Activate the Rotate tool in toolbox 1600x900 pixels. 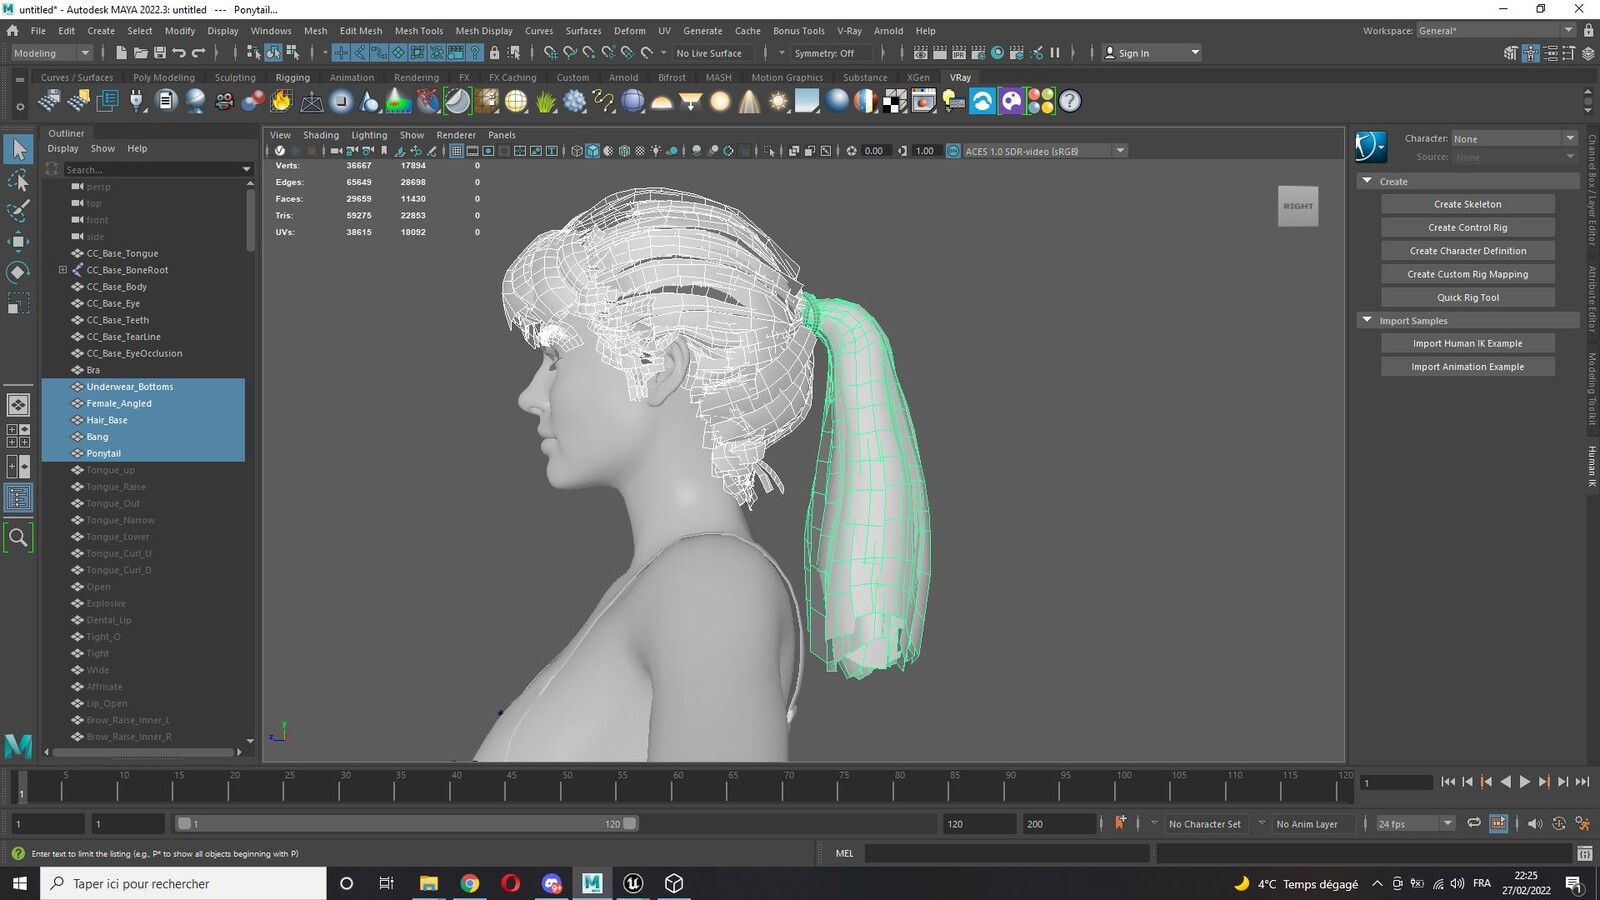click(x=18, y=272)
